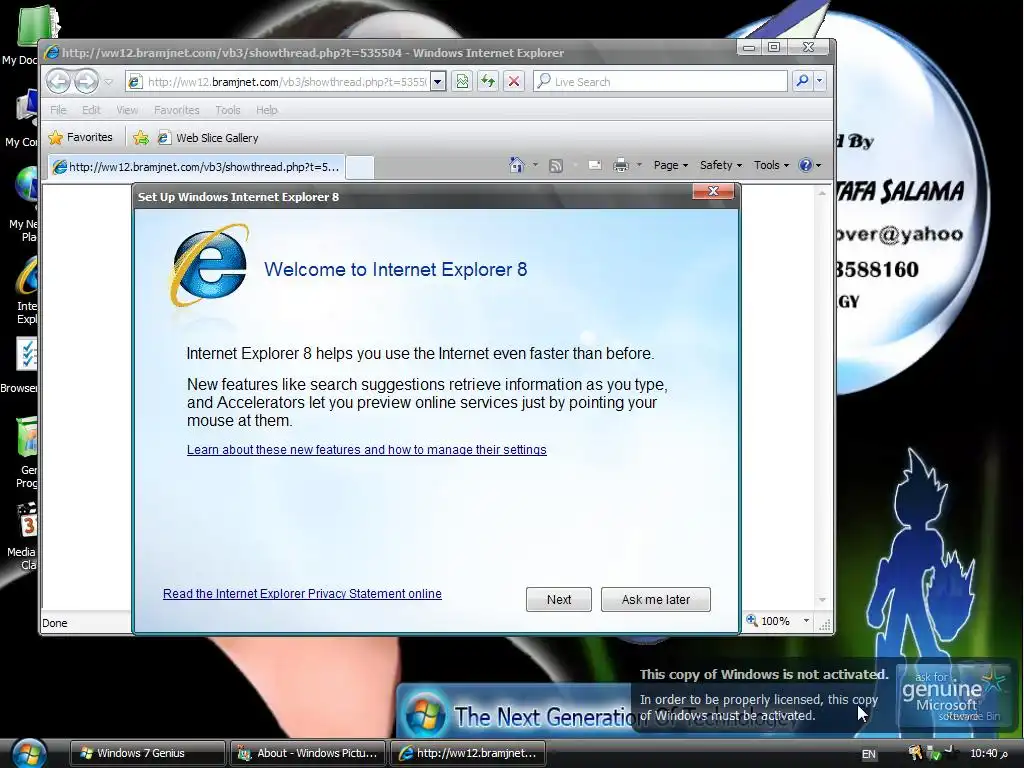
Task: Click the Windows Start orb
Action: (29, 753)
